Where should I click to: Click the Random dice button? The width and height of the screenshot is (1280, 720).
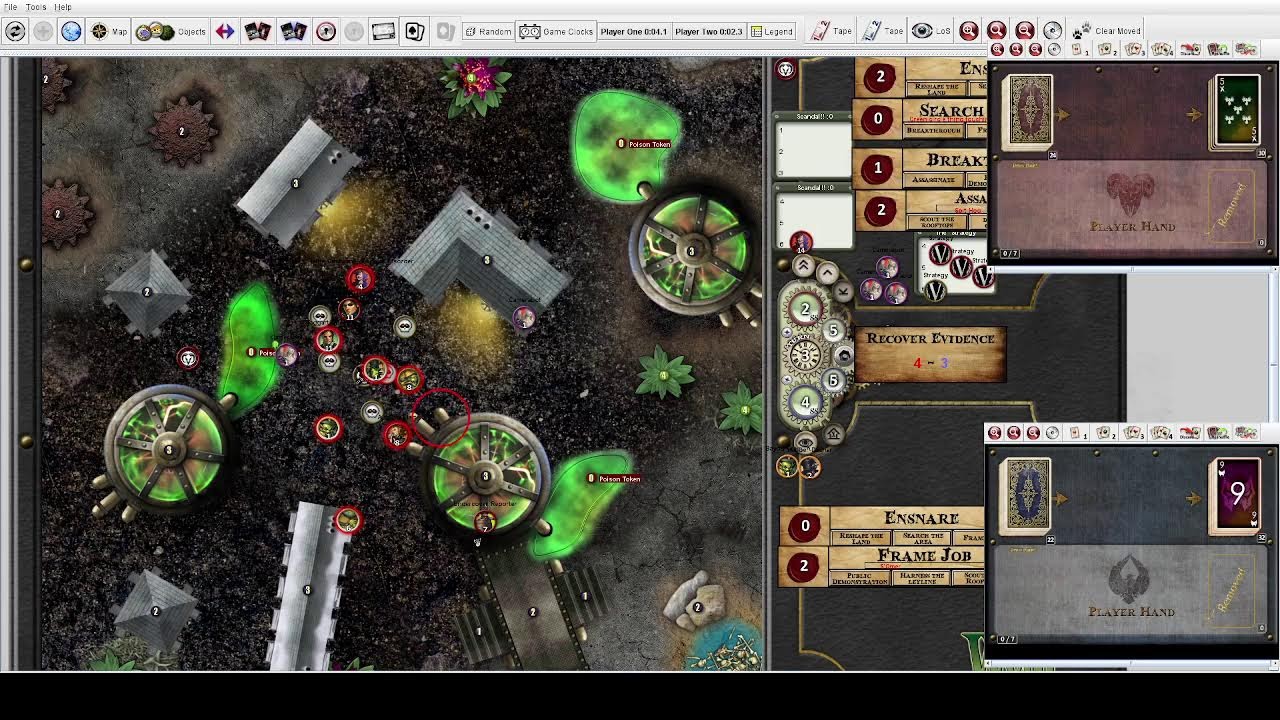(487, 31)
